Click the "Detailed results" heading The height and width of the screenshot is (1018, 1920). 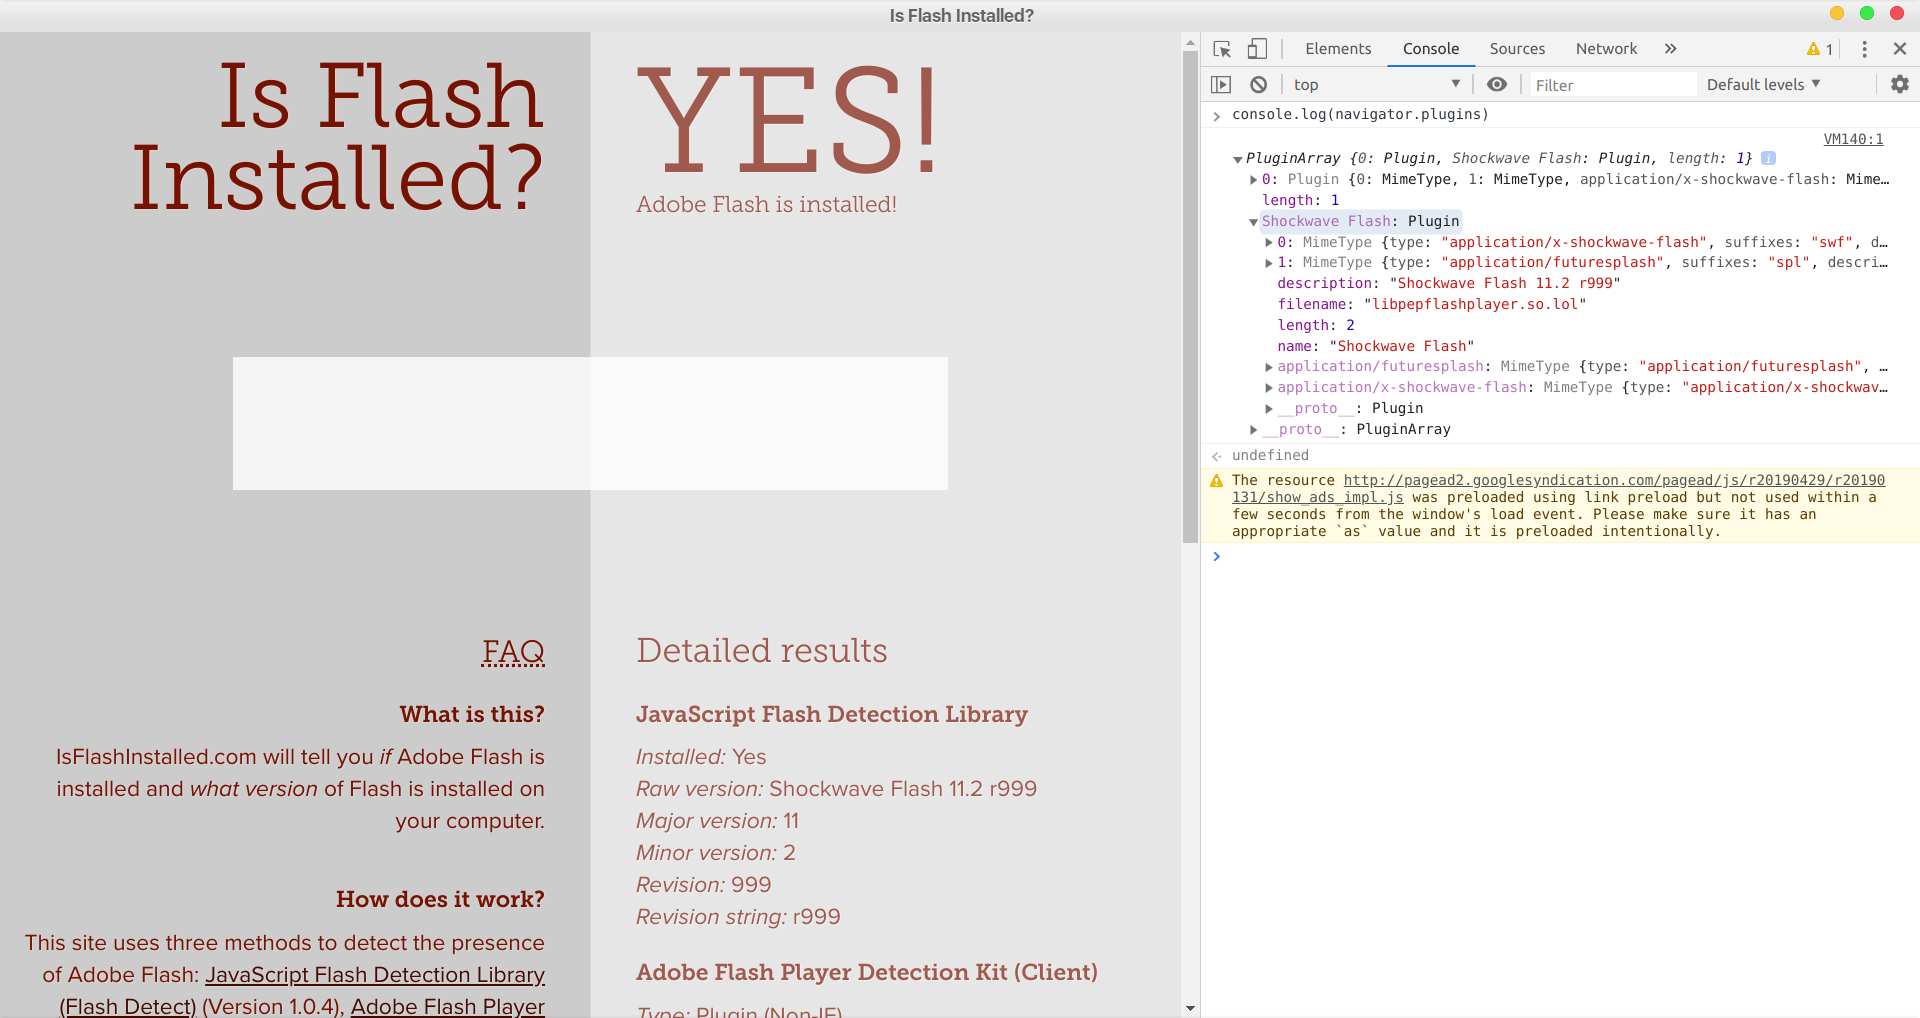coord(762,651)
